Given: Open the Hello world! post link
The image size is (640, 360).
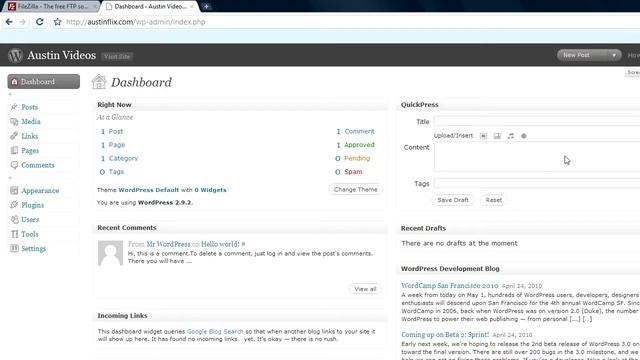Looking at the screenshot, I should (x=220, y=244).
